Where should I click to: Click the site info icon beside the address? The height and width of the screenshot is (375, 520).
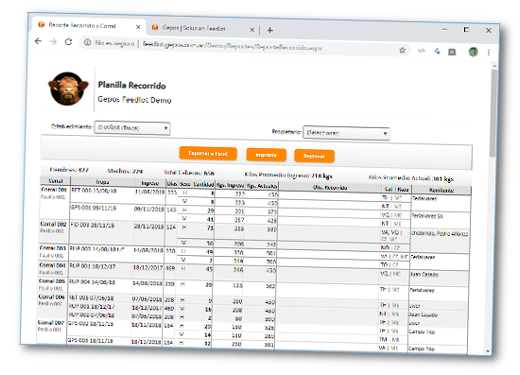(x=87, y=42)
